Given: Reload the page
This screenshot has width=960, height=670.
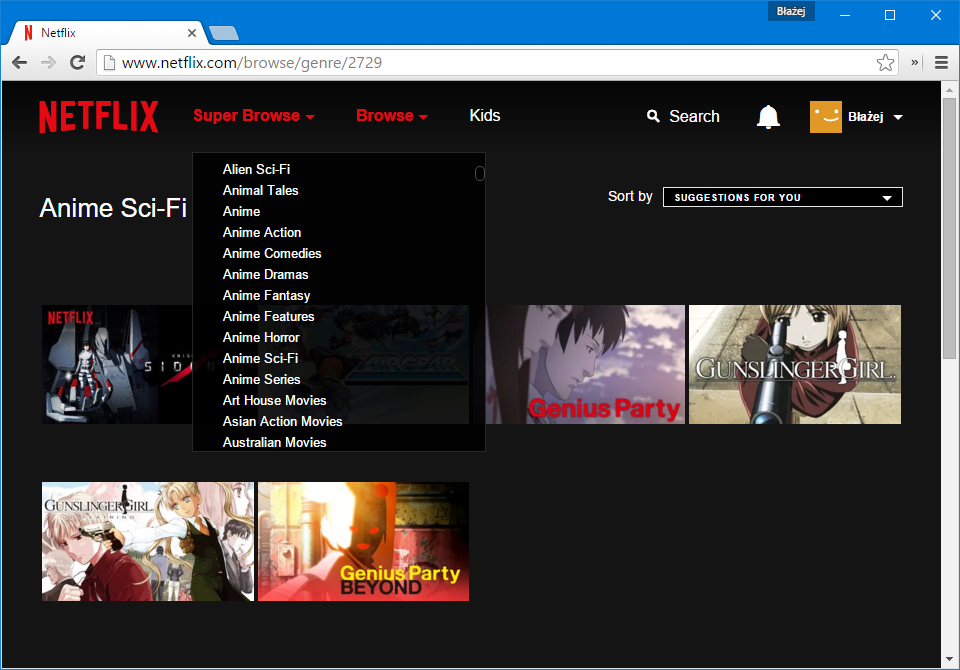Looking at the screenshot, I should [x=77, y=62].
